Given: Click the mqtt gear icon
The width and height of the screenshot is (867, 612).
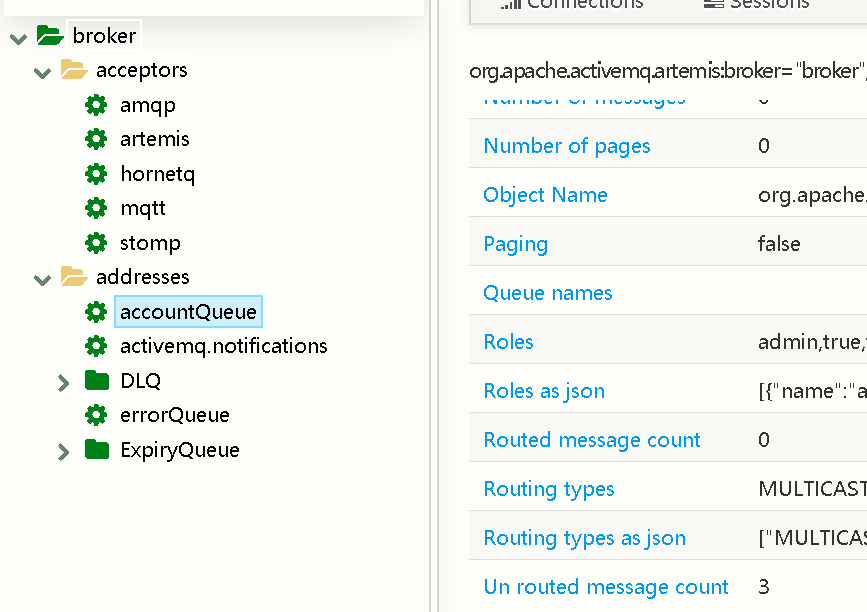Looking at the screenshot, I should [96, 208].
